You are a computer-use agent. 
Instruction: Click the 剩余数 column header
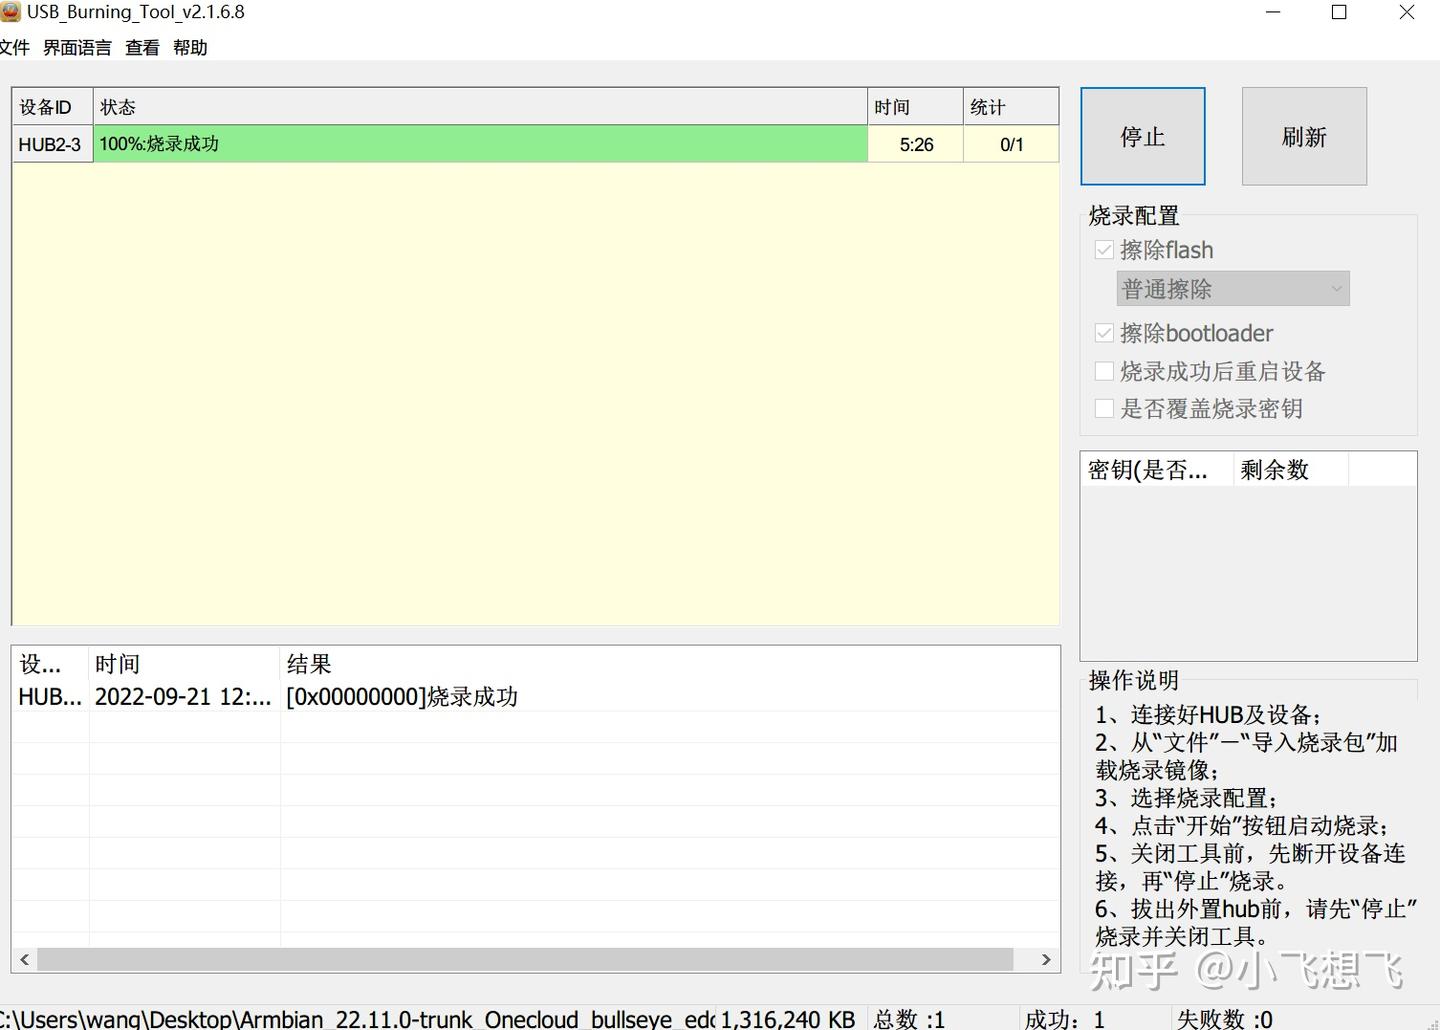pos(1274,469)
